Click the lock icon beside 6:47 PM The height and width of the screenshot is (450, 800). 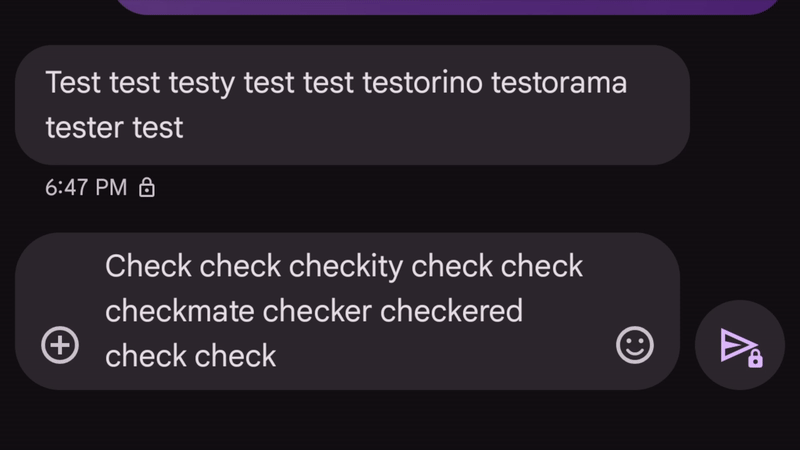tap(147, 187)
